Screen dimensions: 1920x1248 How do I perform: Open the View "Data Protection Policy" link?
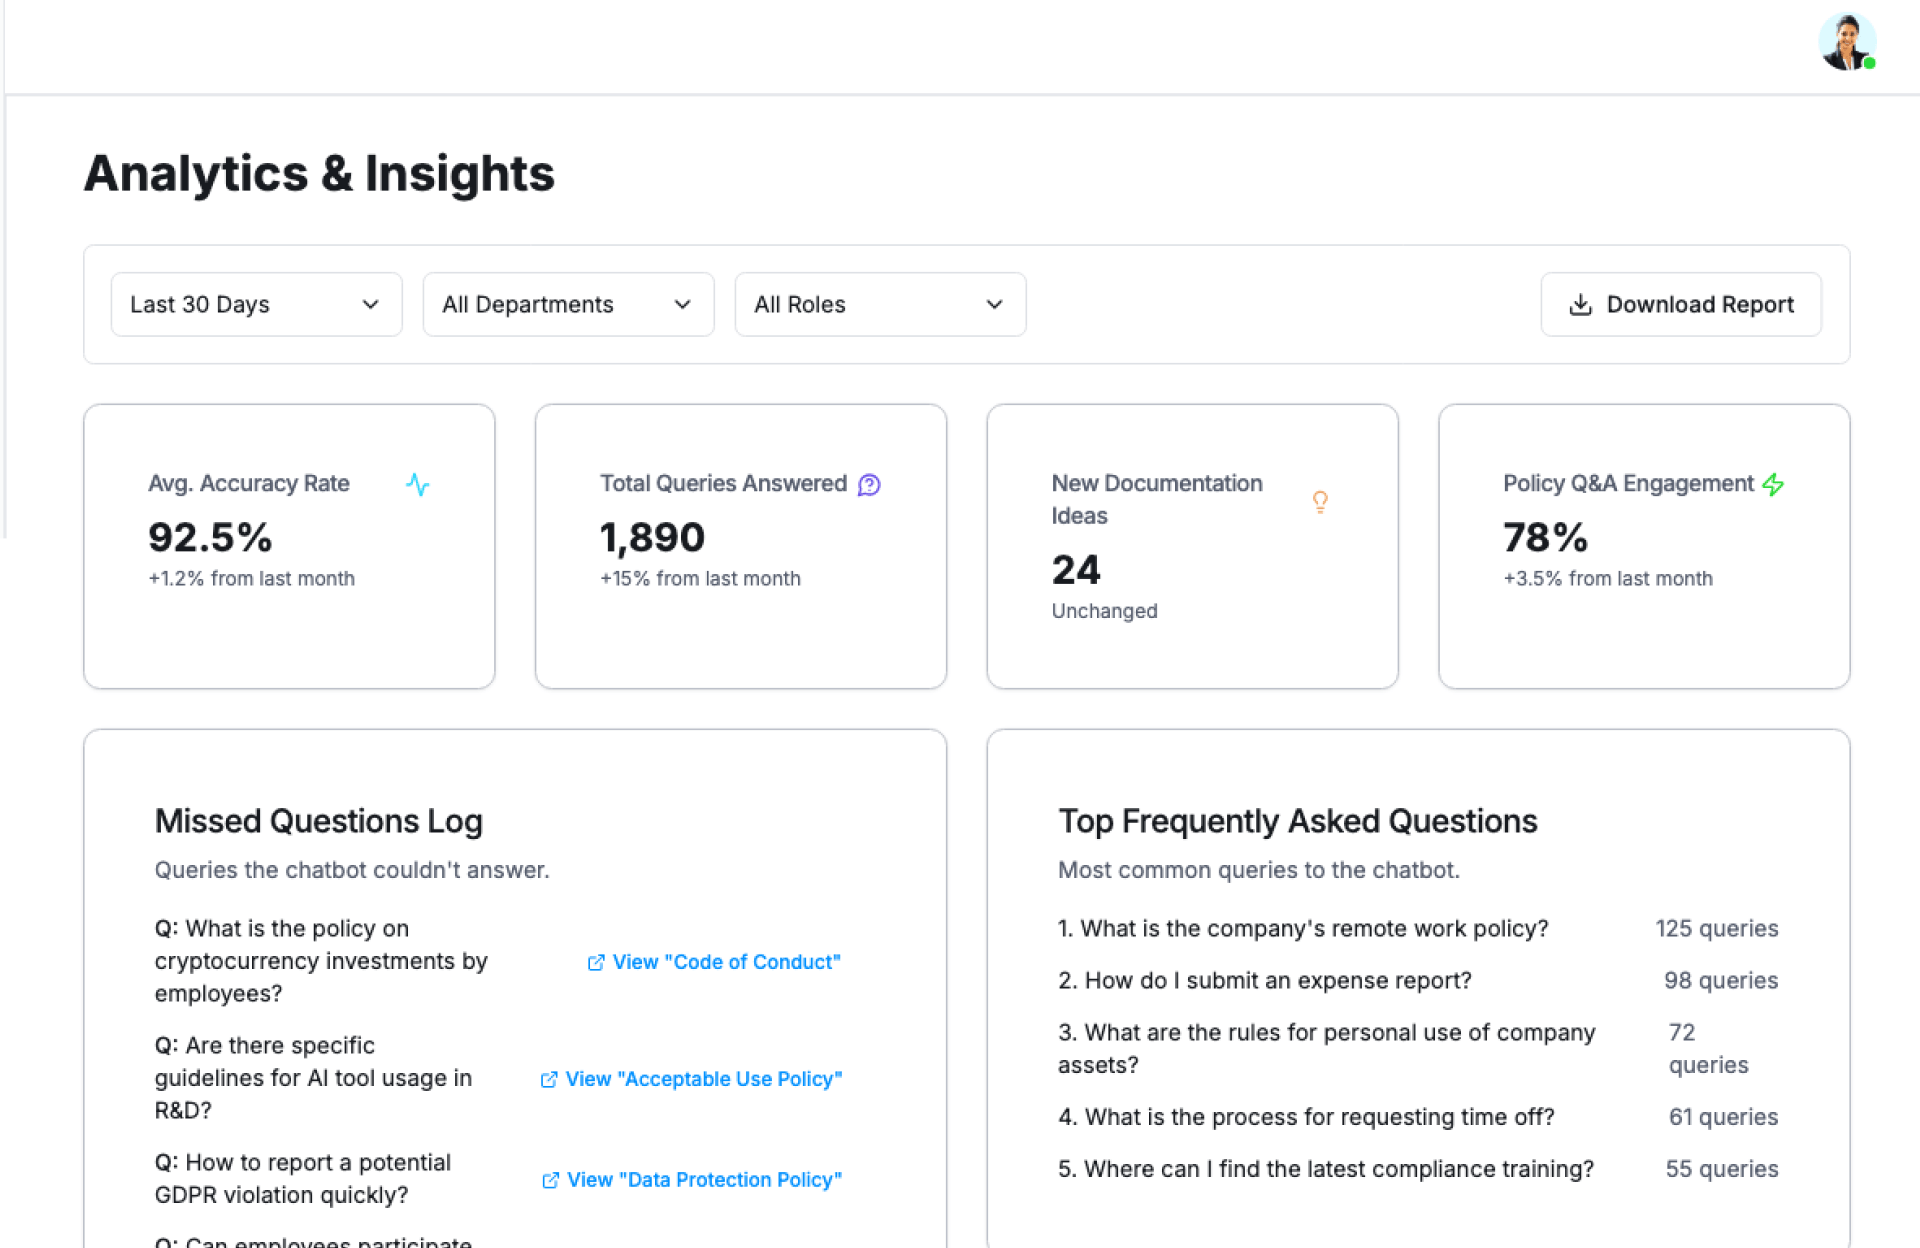704,1180
